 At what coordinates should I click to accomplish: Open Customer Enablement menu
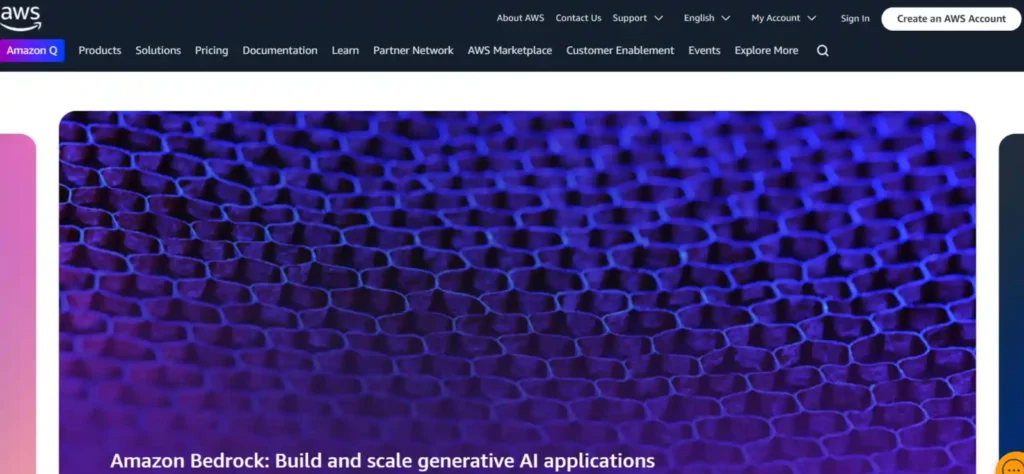[x=620, y=50]
